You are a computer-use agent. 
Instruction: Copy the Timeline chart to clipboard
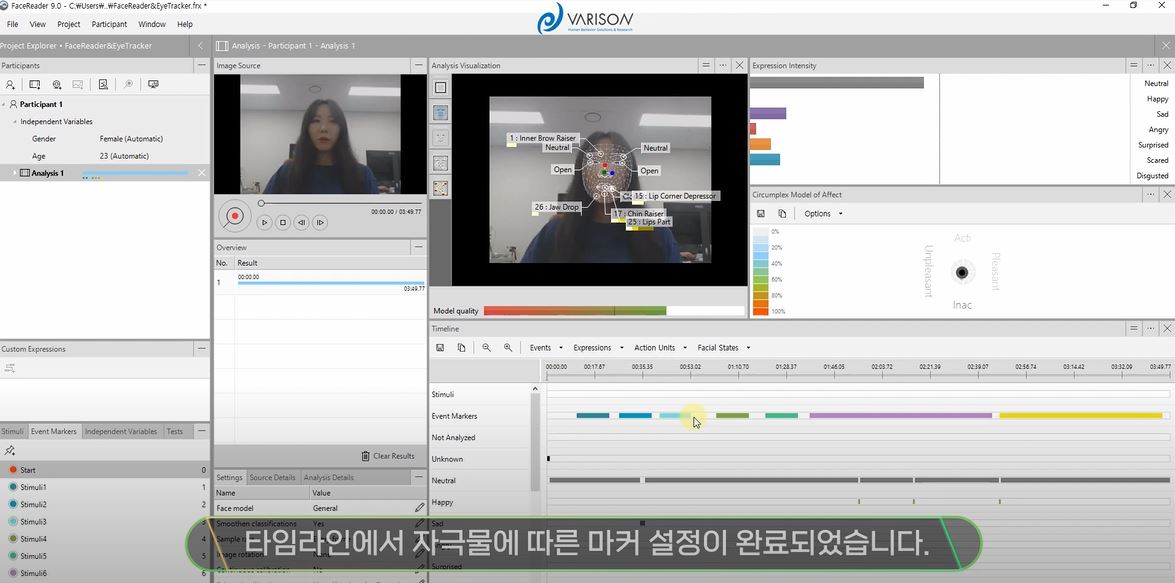(x=462, y=348)
